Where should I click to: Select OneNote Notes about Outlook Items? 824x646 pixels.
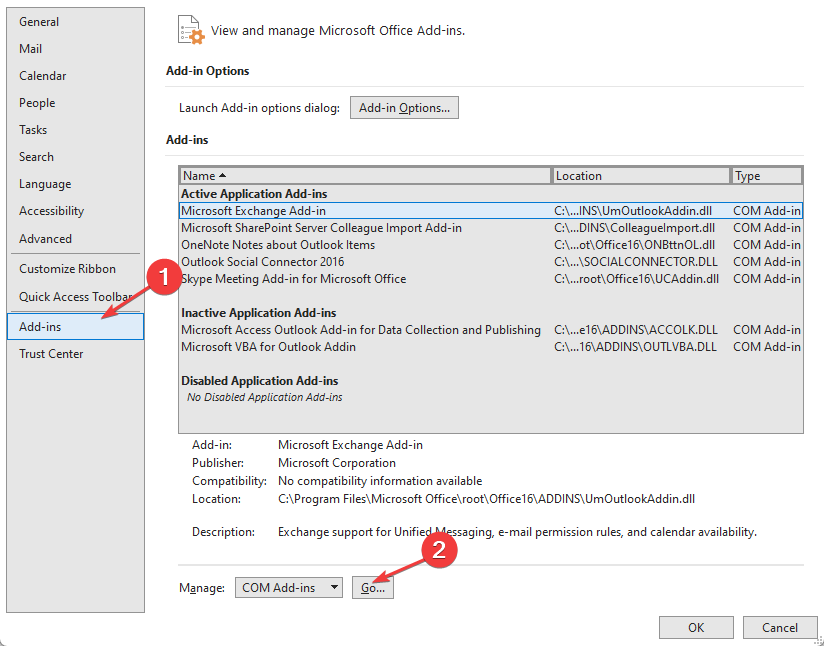pos(491,245)
